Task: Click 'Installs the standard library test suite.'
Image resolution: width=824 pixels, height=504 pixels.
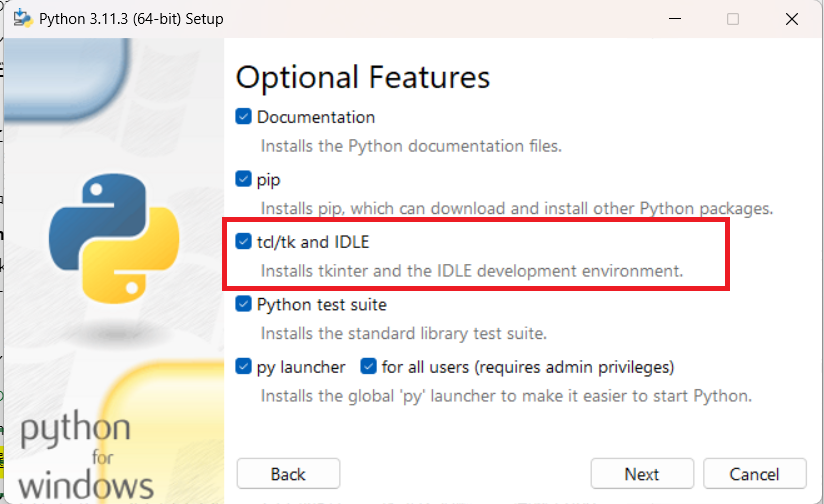Action: pyautogui.click(x=404, y=334)
